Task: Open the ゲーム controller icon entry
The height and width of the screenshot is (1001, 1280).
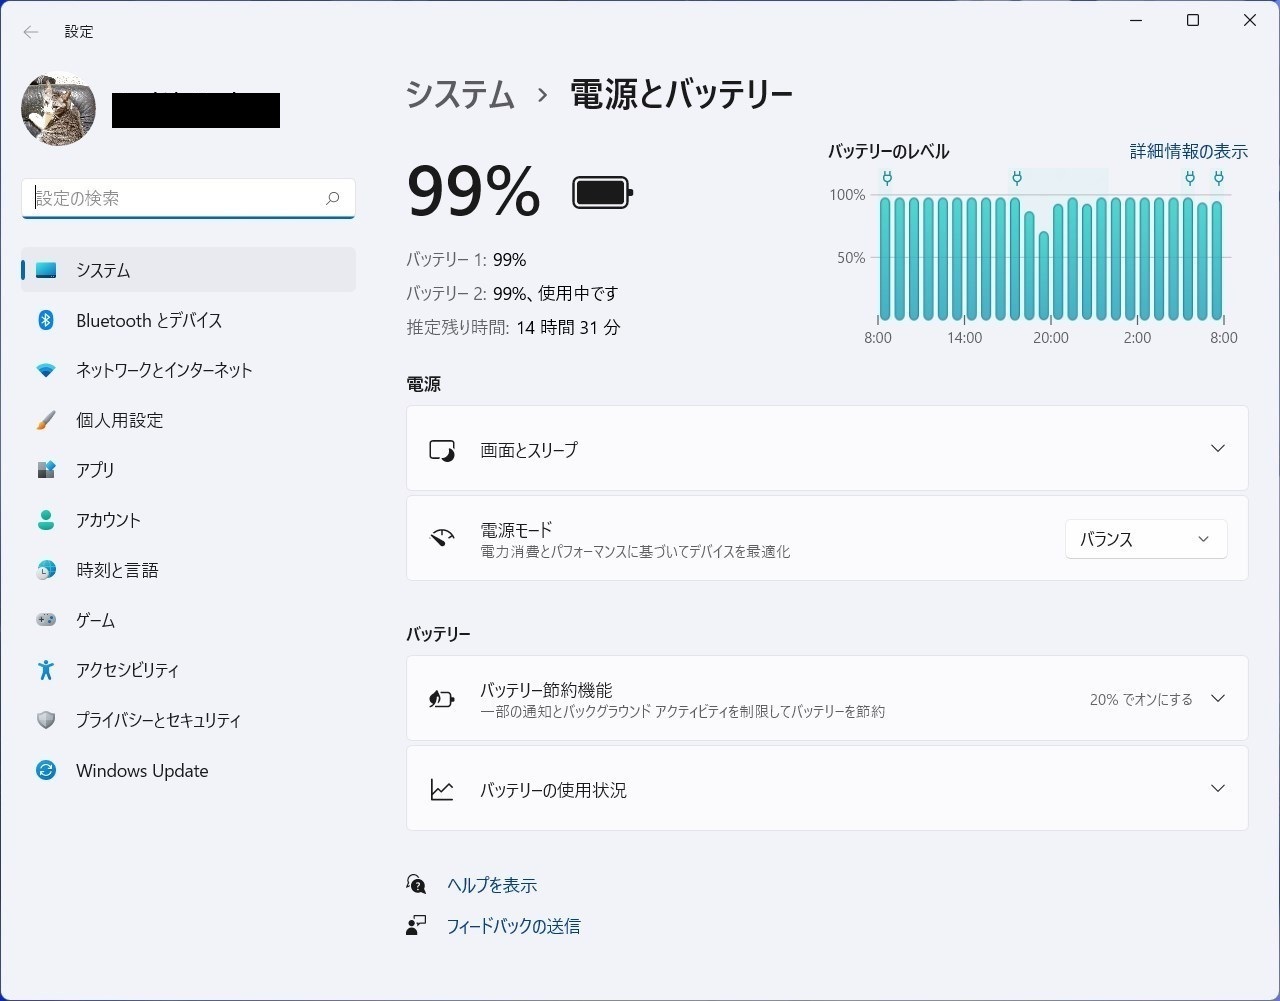Action: pos(46,620)
